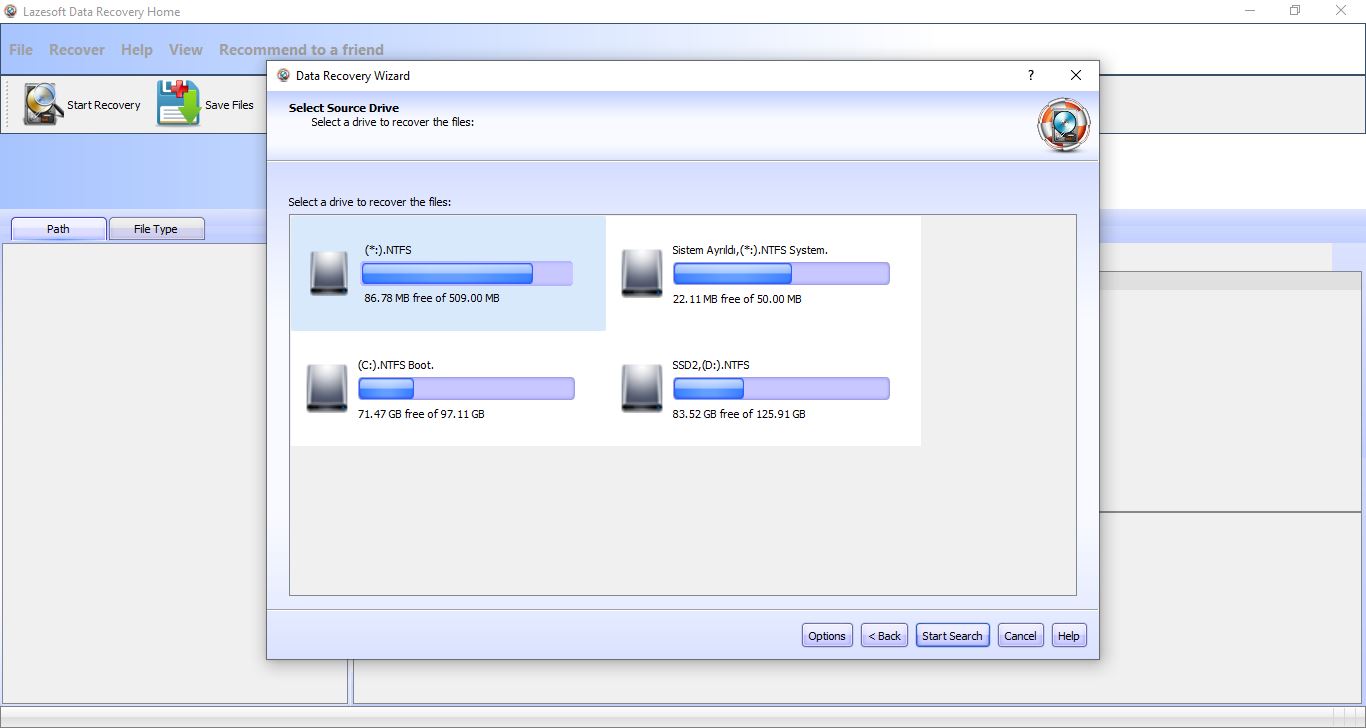Click the '(C:).NTFS Boot.' label

click(x=396, y=365)
